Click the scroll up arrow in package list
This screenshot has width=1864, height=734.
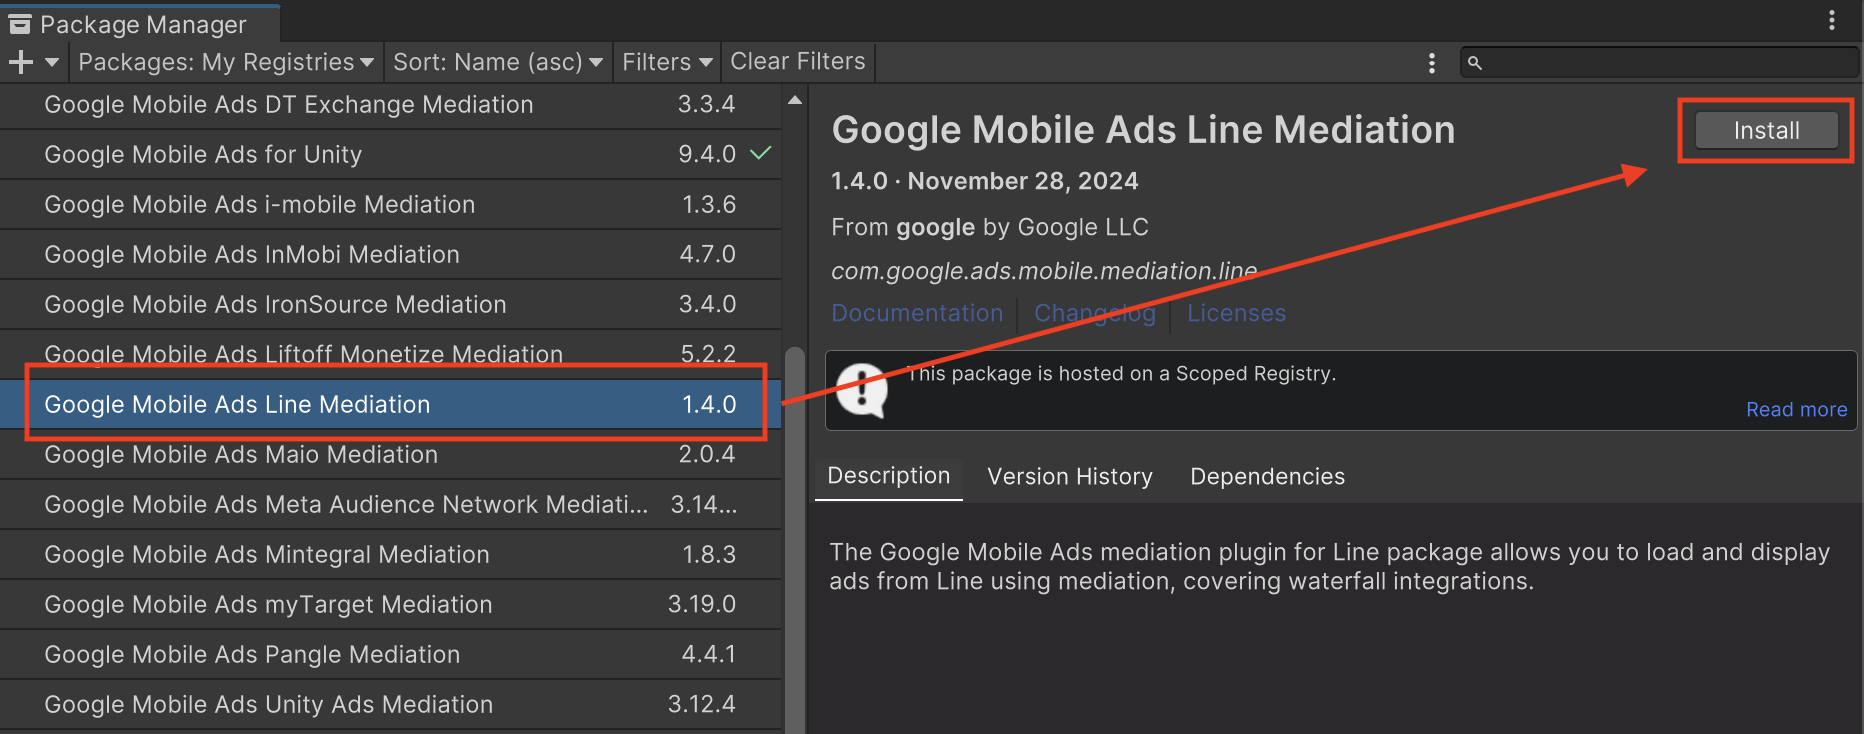click(x=795, y=100)
